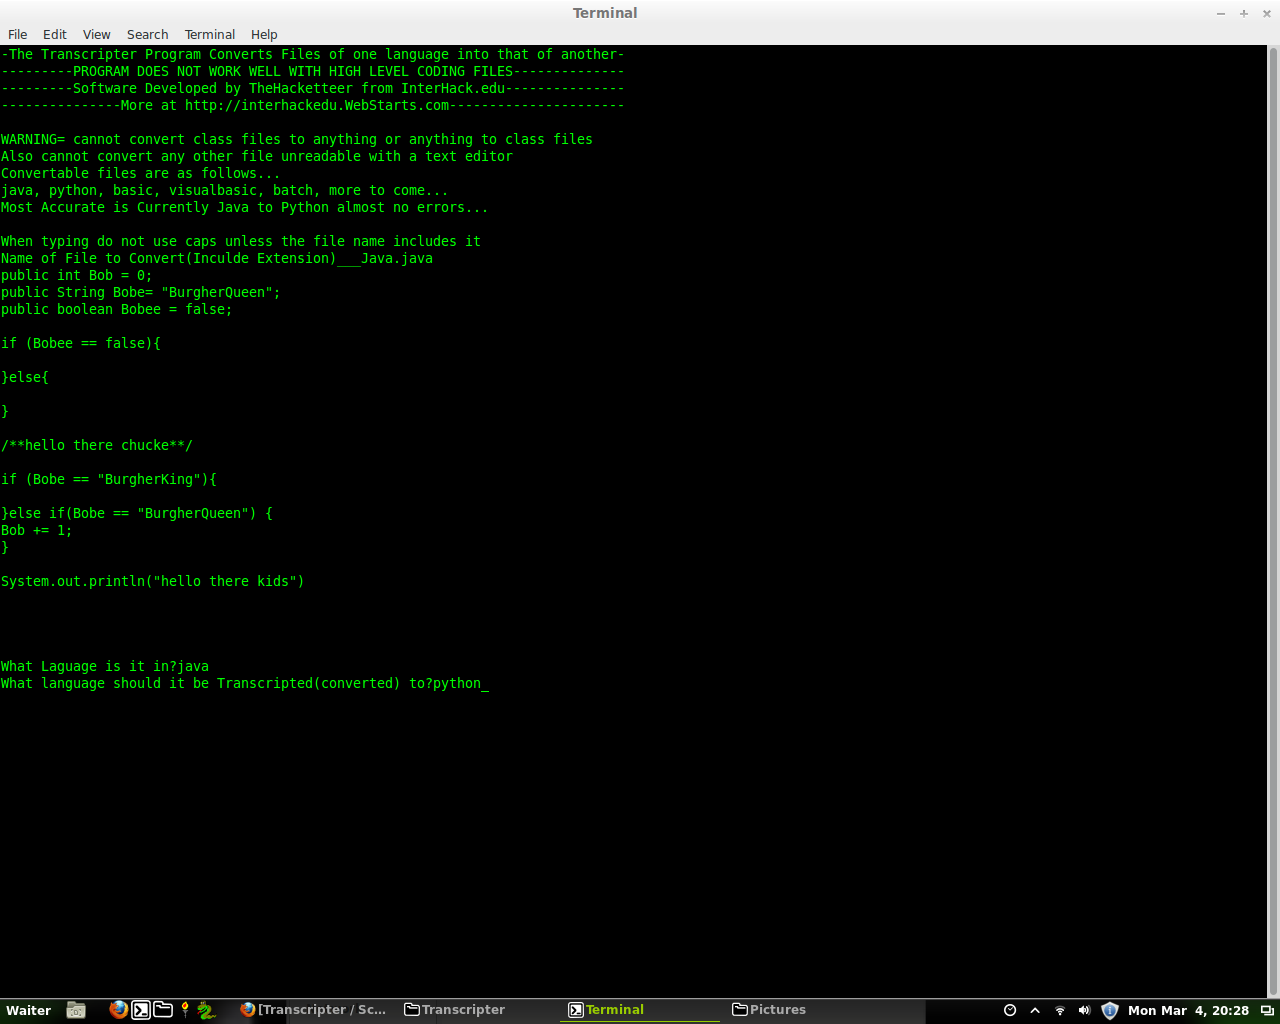Open the Search menu
This screenshot has width=1280, height=1024.
[147, 34]
